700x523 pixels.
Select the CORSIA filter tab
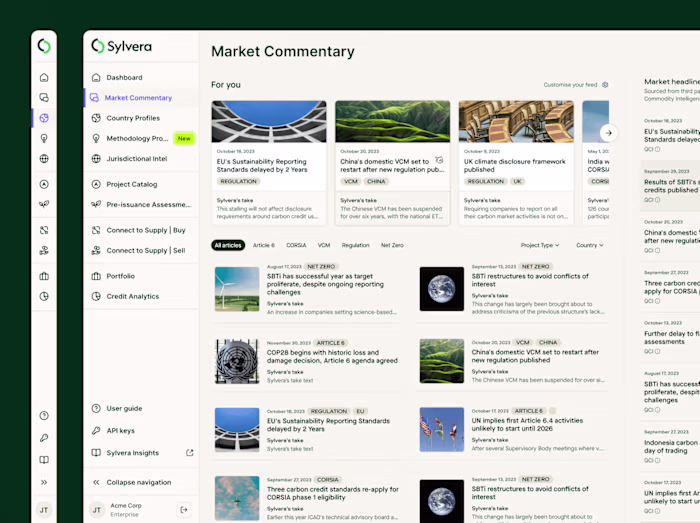click(296, 245)
